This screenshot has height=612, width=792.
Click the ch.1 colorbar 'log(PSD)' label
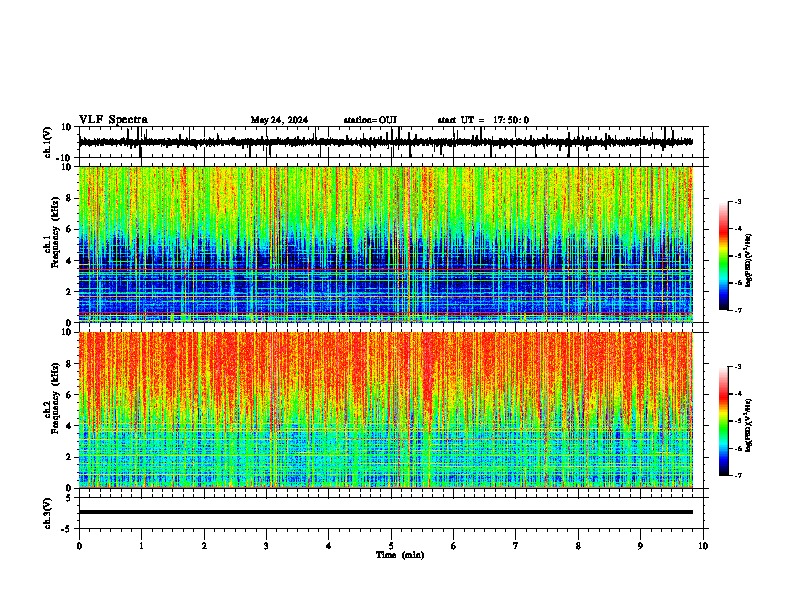tap(748, 261)
